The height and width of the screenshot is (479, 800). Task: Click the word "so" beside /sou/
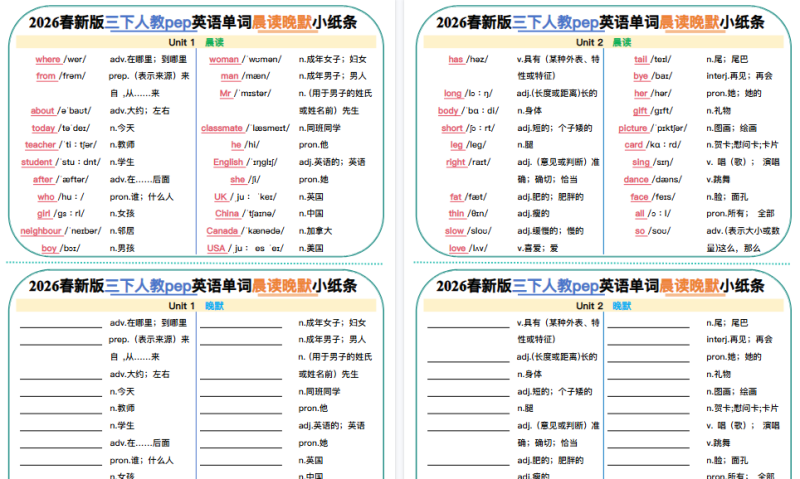[x=640, y=231]
